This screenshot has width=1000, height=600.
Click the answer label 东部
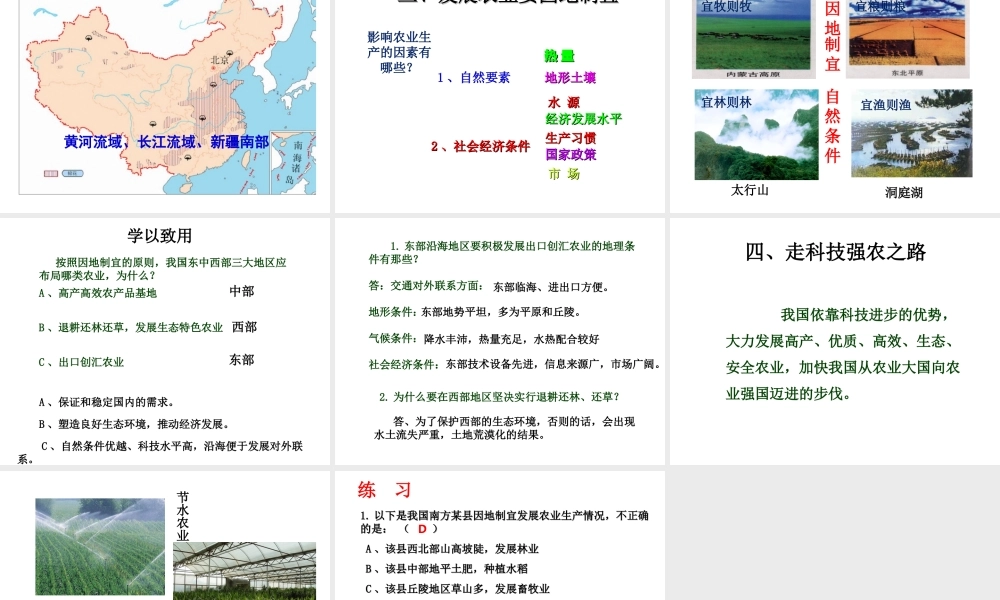(242, 360)
